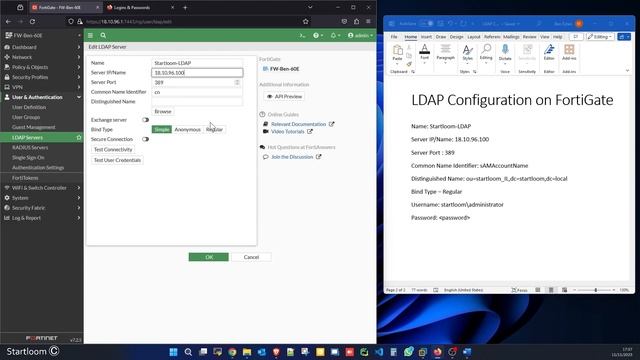Click the API Preview button

(284, 96)
